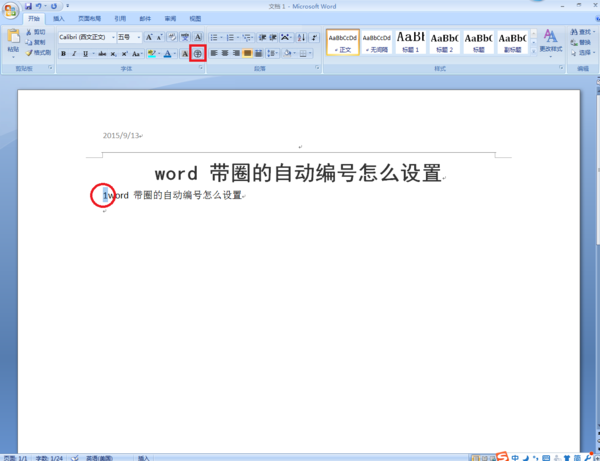Viewport: 600px width, 461px height.
Task: Save the document from Quick Access
Action: [x=28, y=6]
